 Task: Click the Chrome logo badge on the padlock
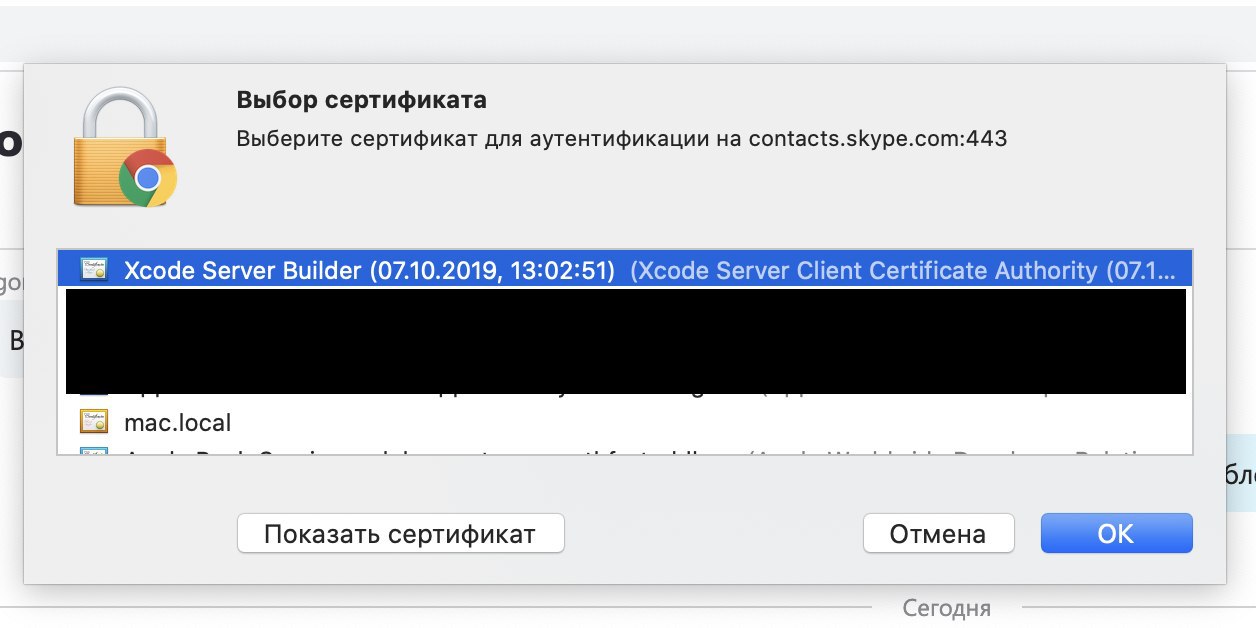click(x=147, y=178)
